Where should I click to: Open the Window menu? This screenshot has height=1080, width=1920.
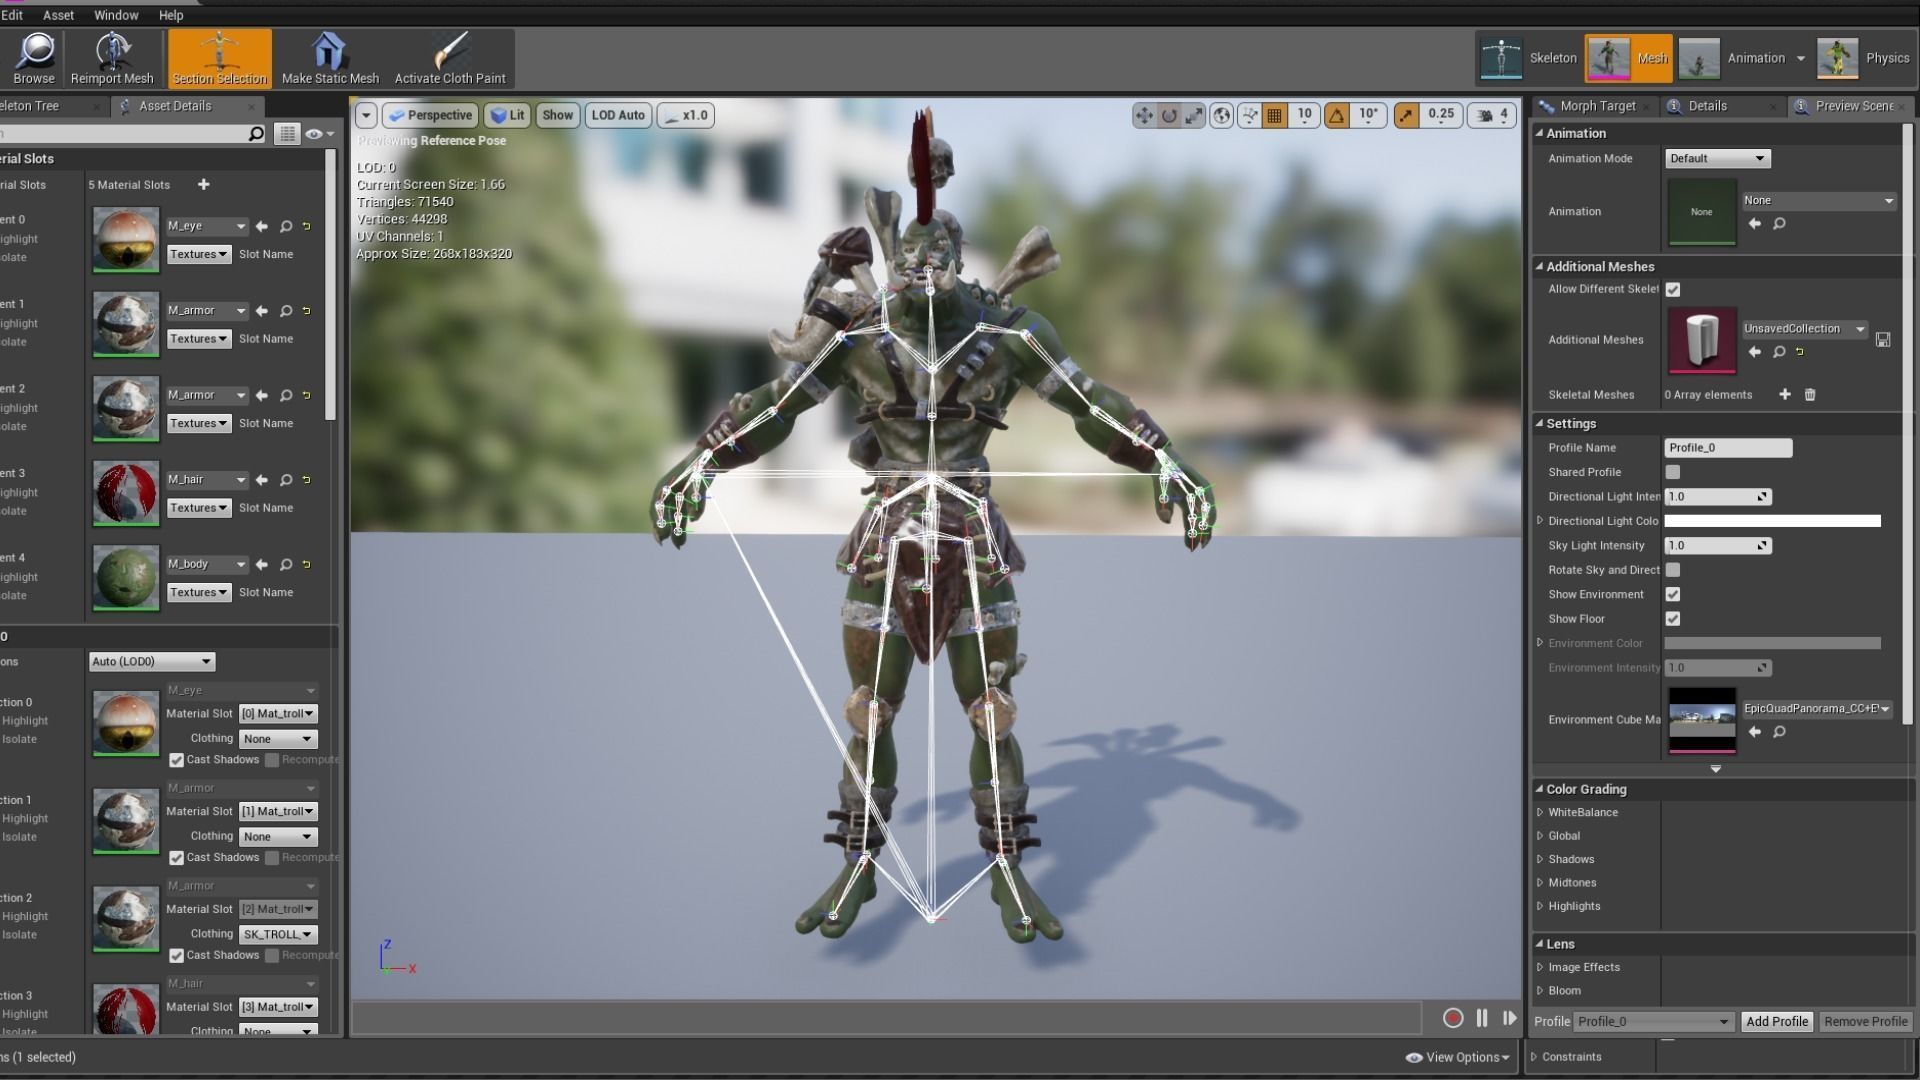116,15
